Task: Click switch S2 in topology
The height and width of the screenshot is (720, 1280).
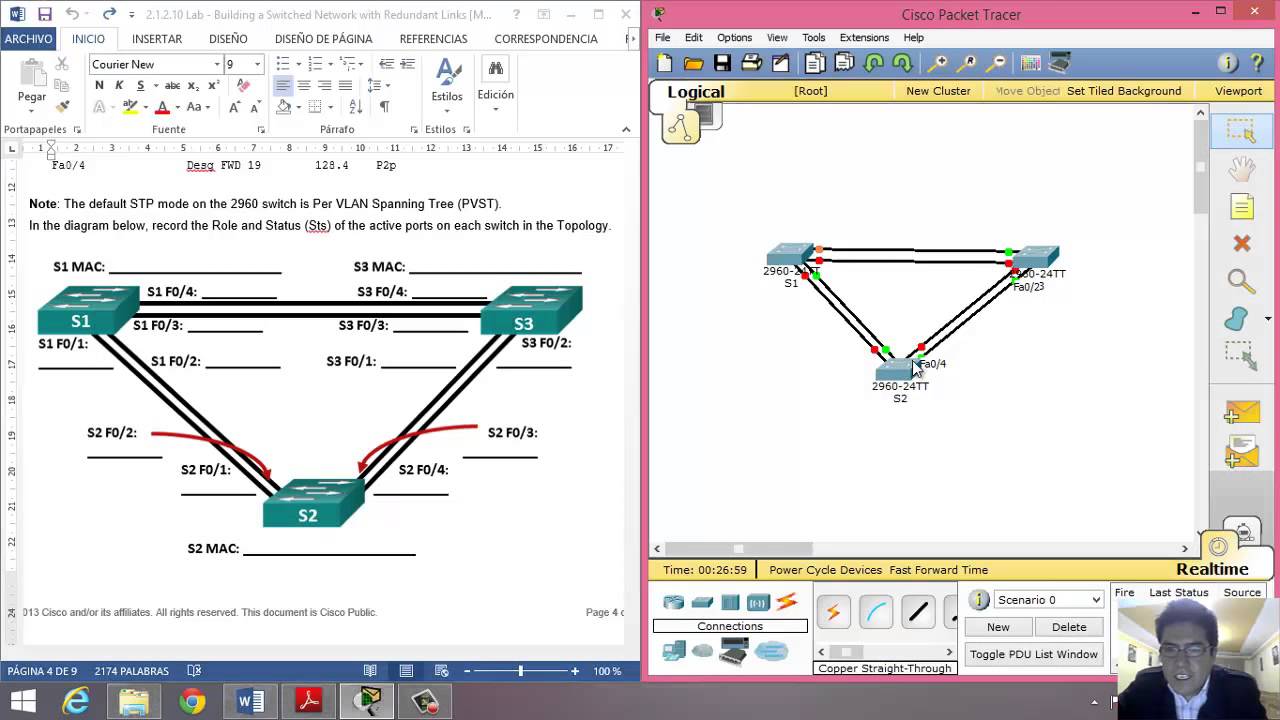Action: (x=895, y=370)
